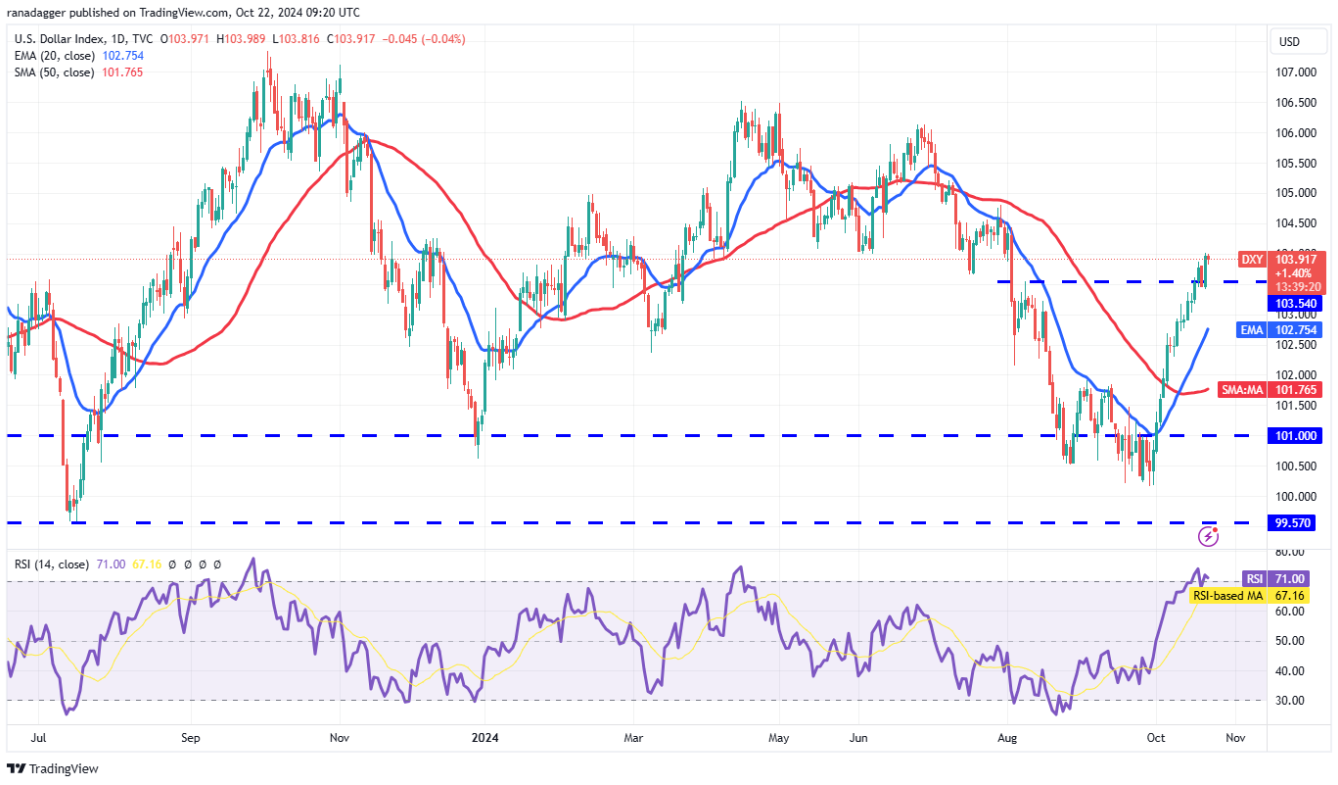Screen dimensions: 1338x785
Task: Click the 30.00 RSI axis label
Action: 1292,701
